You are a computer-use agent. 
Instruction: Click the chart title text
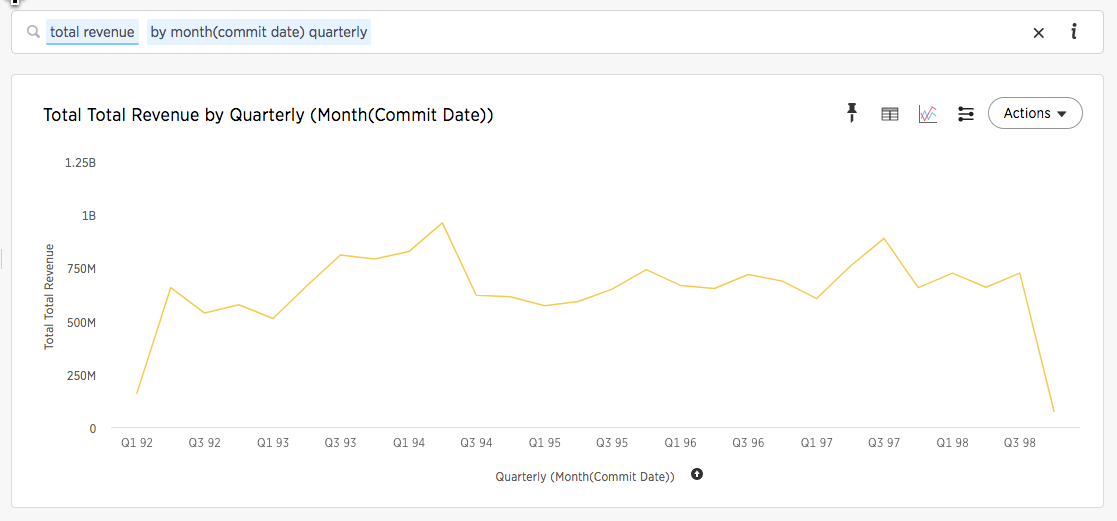pyautogui.click(x=268, y=115)
